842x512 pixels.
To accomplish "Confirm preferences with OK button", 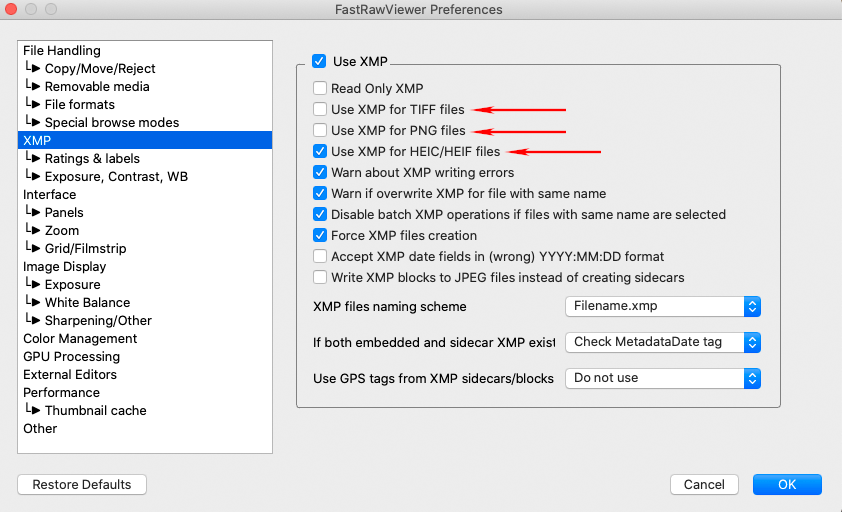I will 787,484.
